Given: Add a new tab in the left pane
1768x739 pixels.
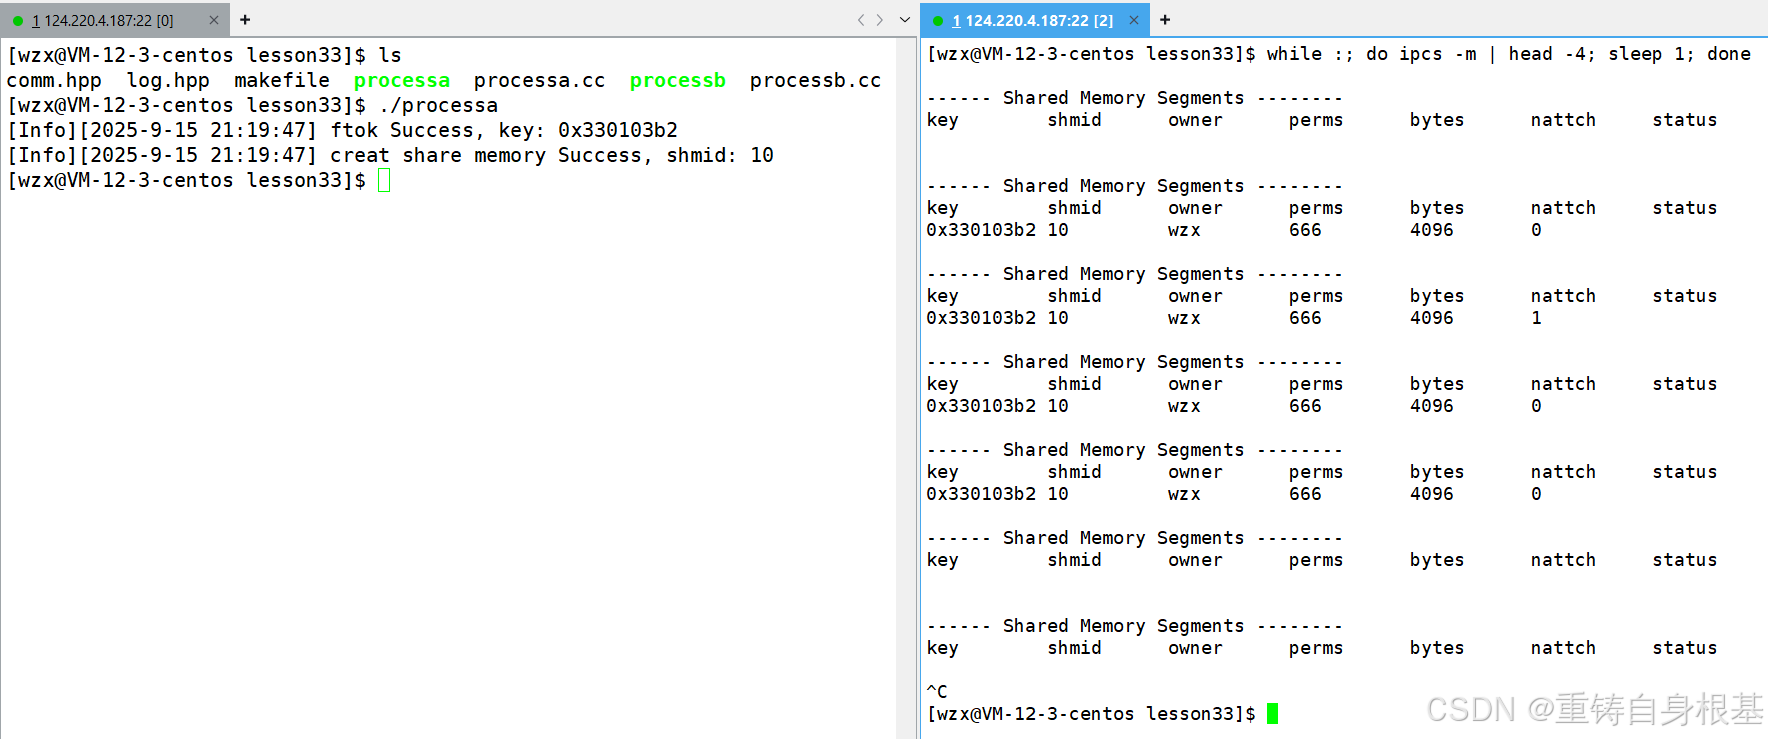Looking at the screenshot, I should click(245, 20).
